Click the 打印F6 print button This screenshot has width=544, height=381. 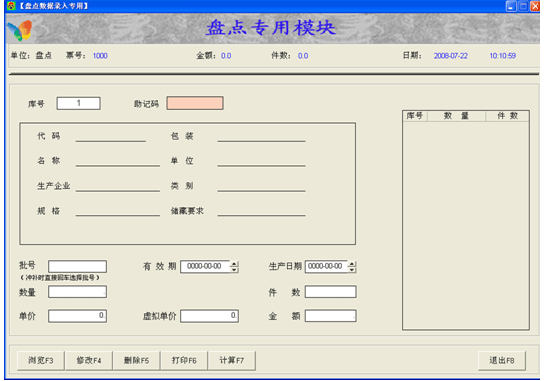pyautogui.click(x=184, y=361)
